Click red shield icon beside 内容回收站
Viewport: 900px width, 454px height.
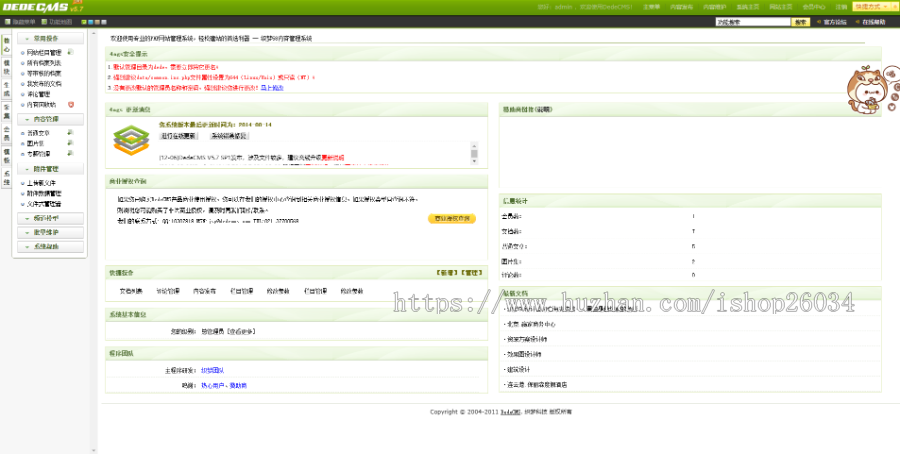(71, 104)
